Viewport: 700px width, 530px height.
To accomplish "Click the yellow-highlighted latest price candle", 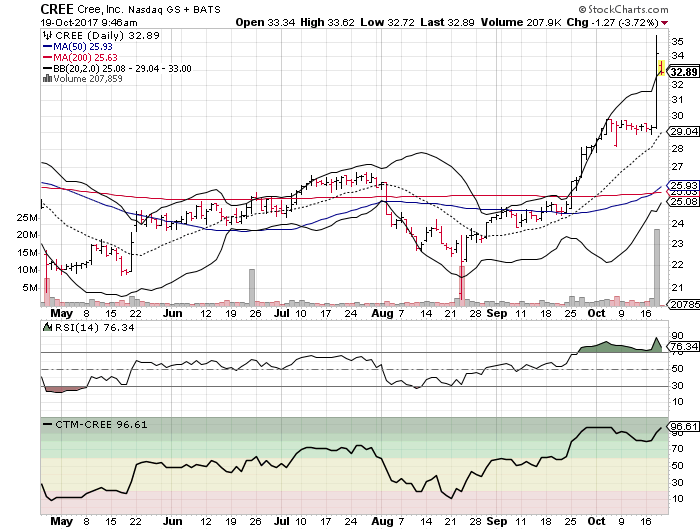I will (661, 68).
